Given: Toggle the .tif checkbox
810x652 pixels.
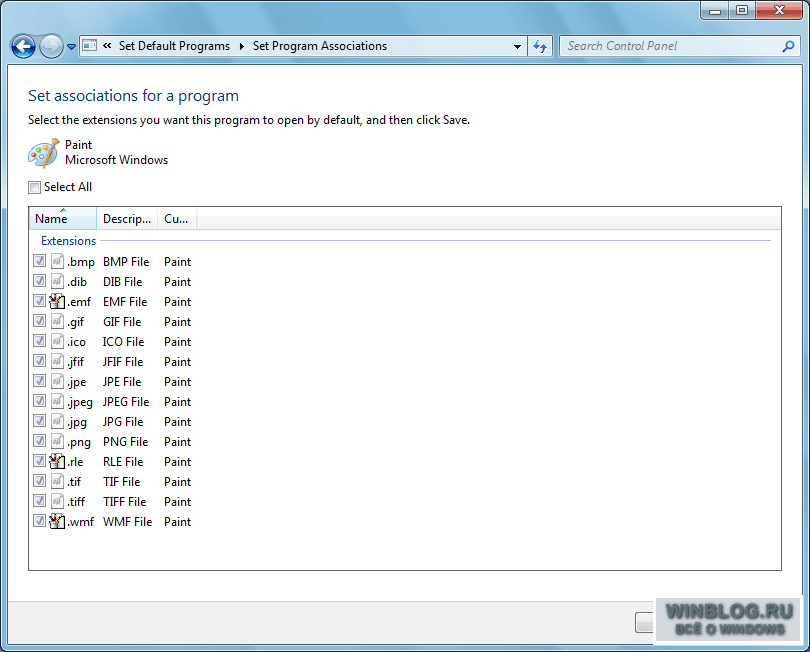Looking at the screenshot, I should tap(39, 481).
